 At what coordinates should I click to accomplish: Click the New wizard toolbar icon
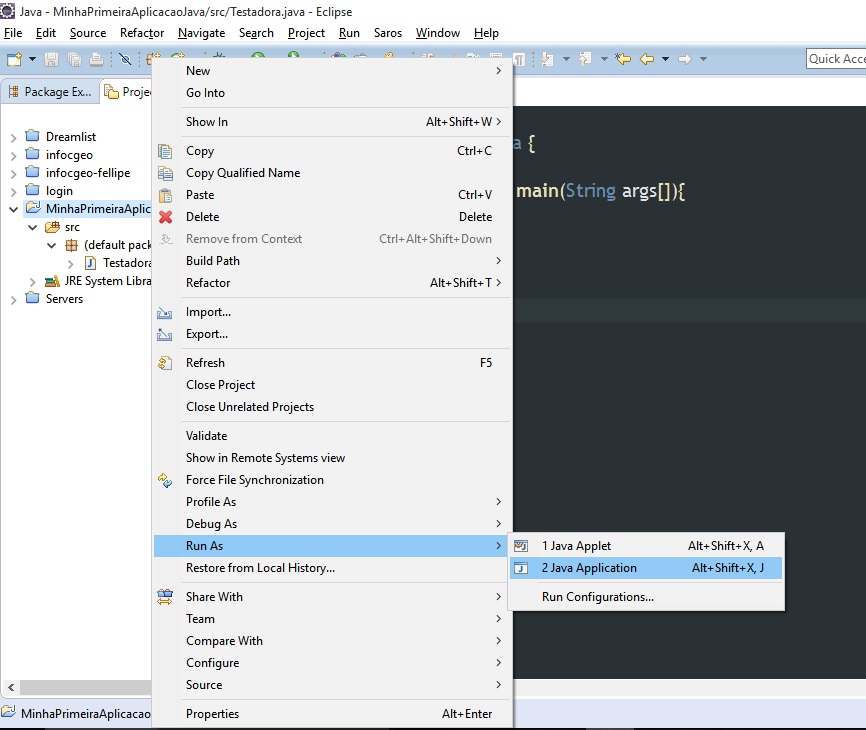coord(14,59)
